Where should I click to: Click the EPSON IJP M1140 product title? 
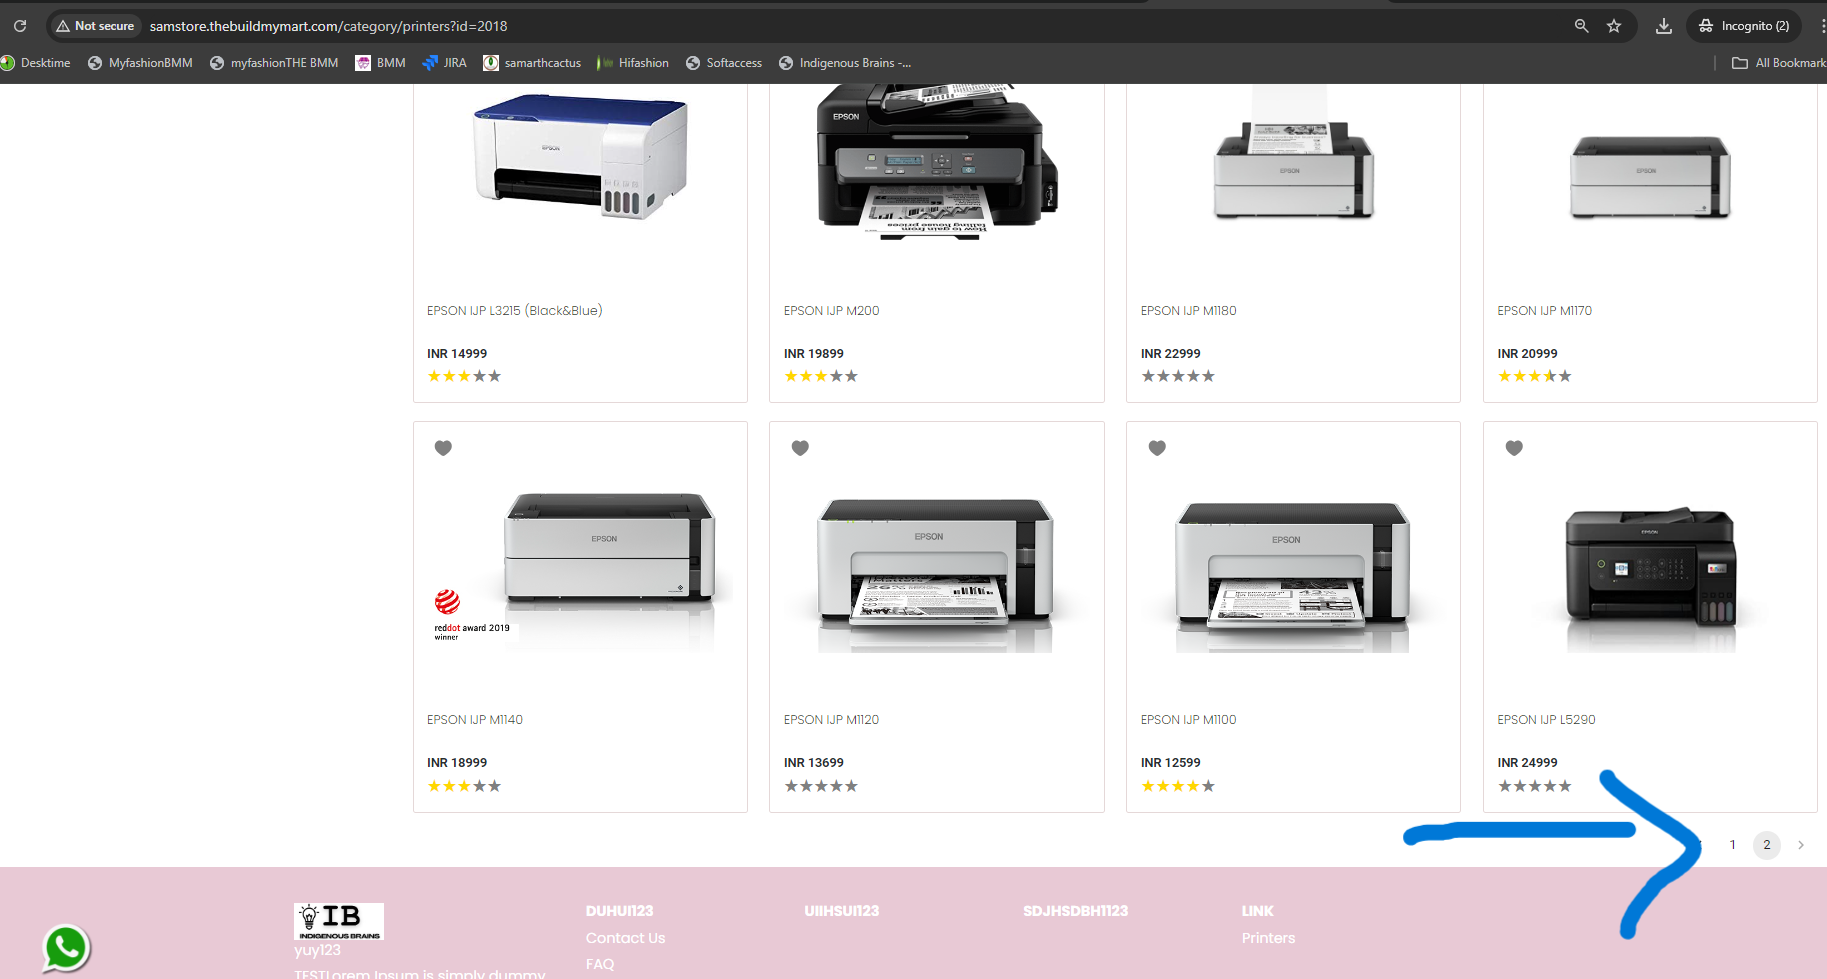(x=475, y=720)
